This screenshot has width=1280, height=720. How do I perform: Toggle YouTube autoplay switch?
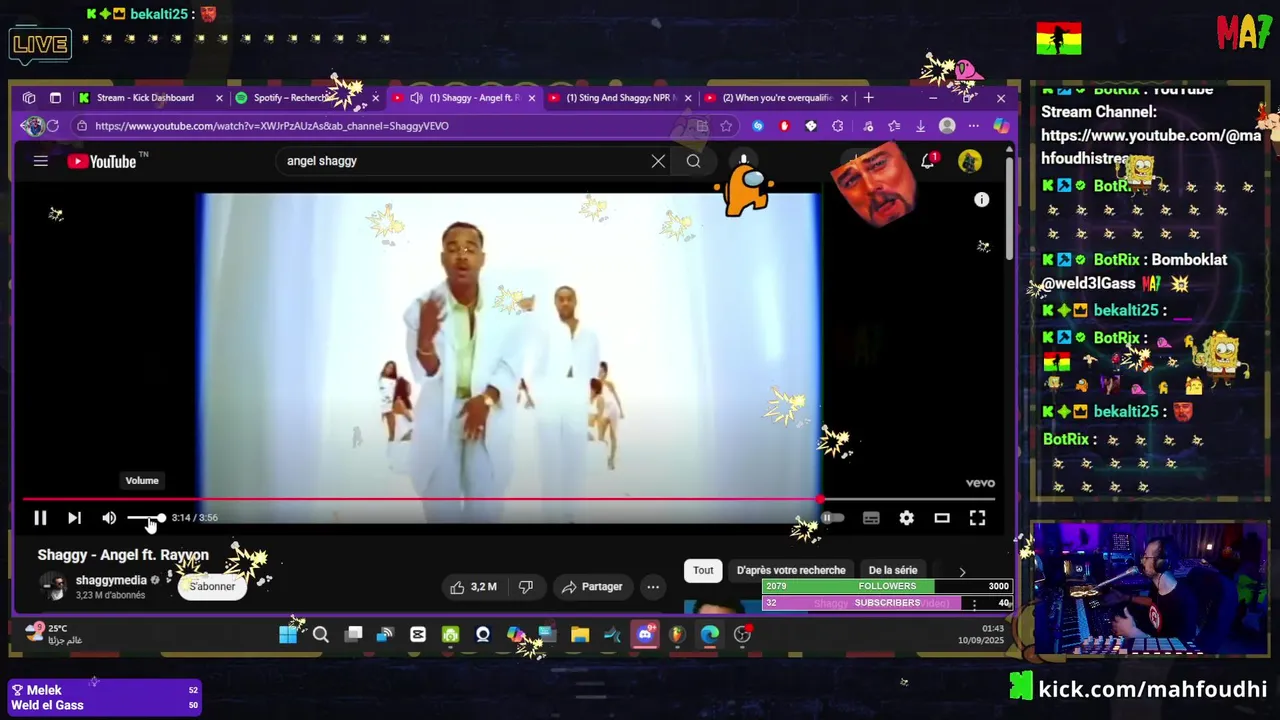coord(832,518)
